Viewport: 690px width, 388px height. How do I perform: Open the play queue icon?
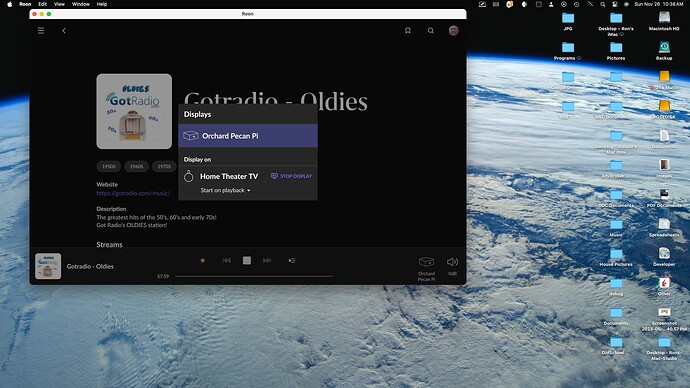(x=292, y=260)
